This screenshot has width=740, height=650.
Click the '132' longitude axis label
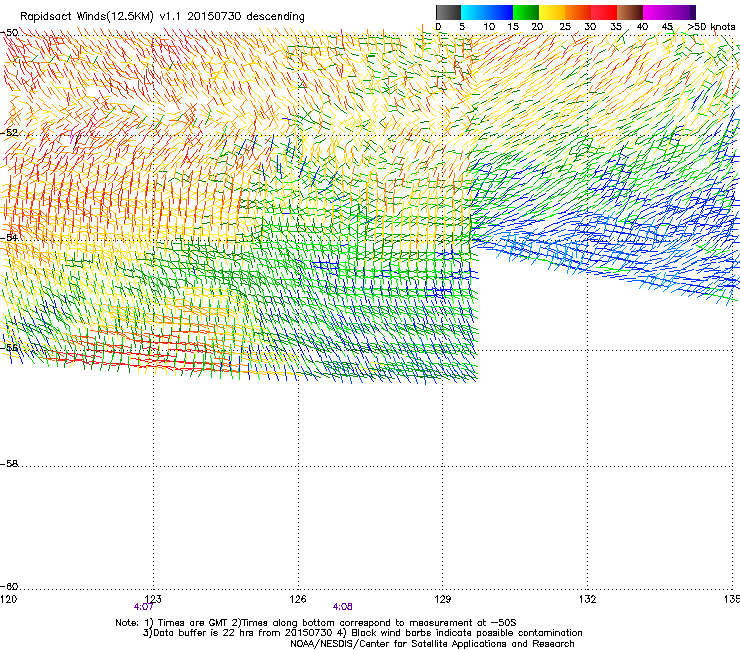(x=587, y=599)
